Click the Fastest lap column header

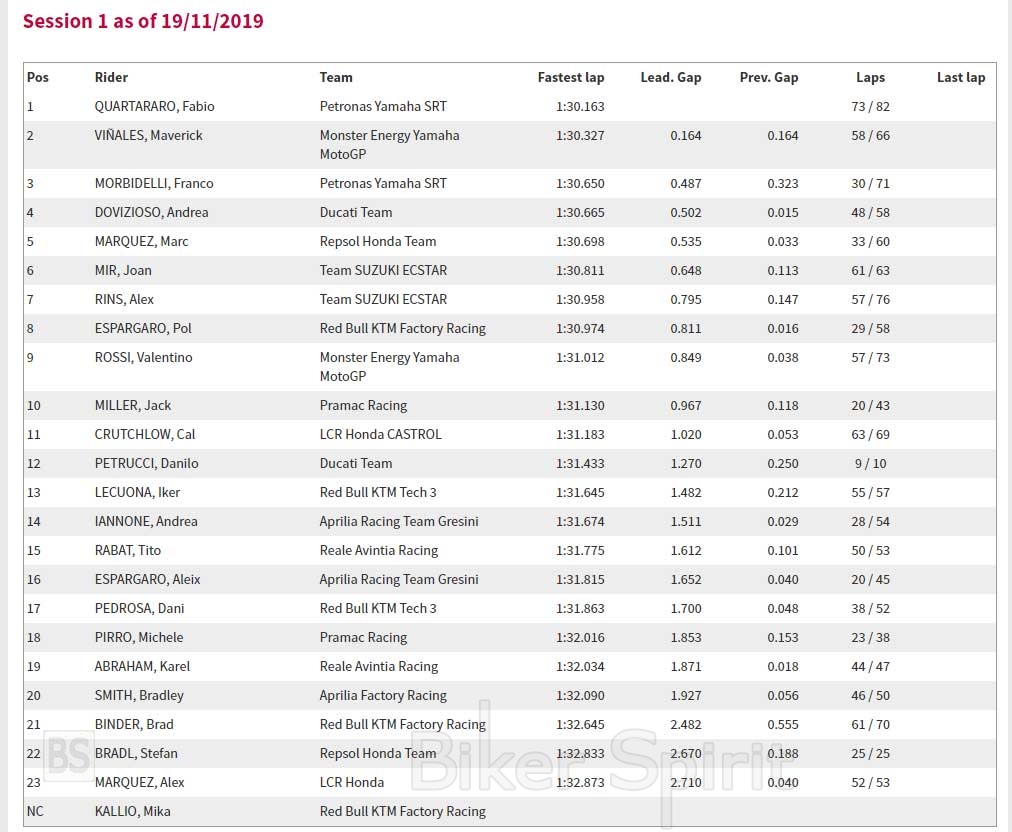(571, 77)
